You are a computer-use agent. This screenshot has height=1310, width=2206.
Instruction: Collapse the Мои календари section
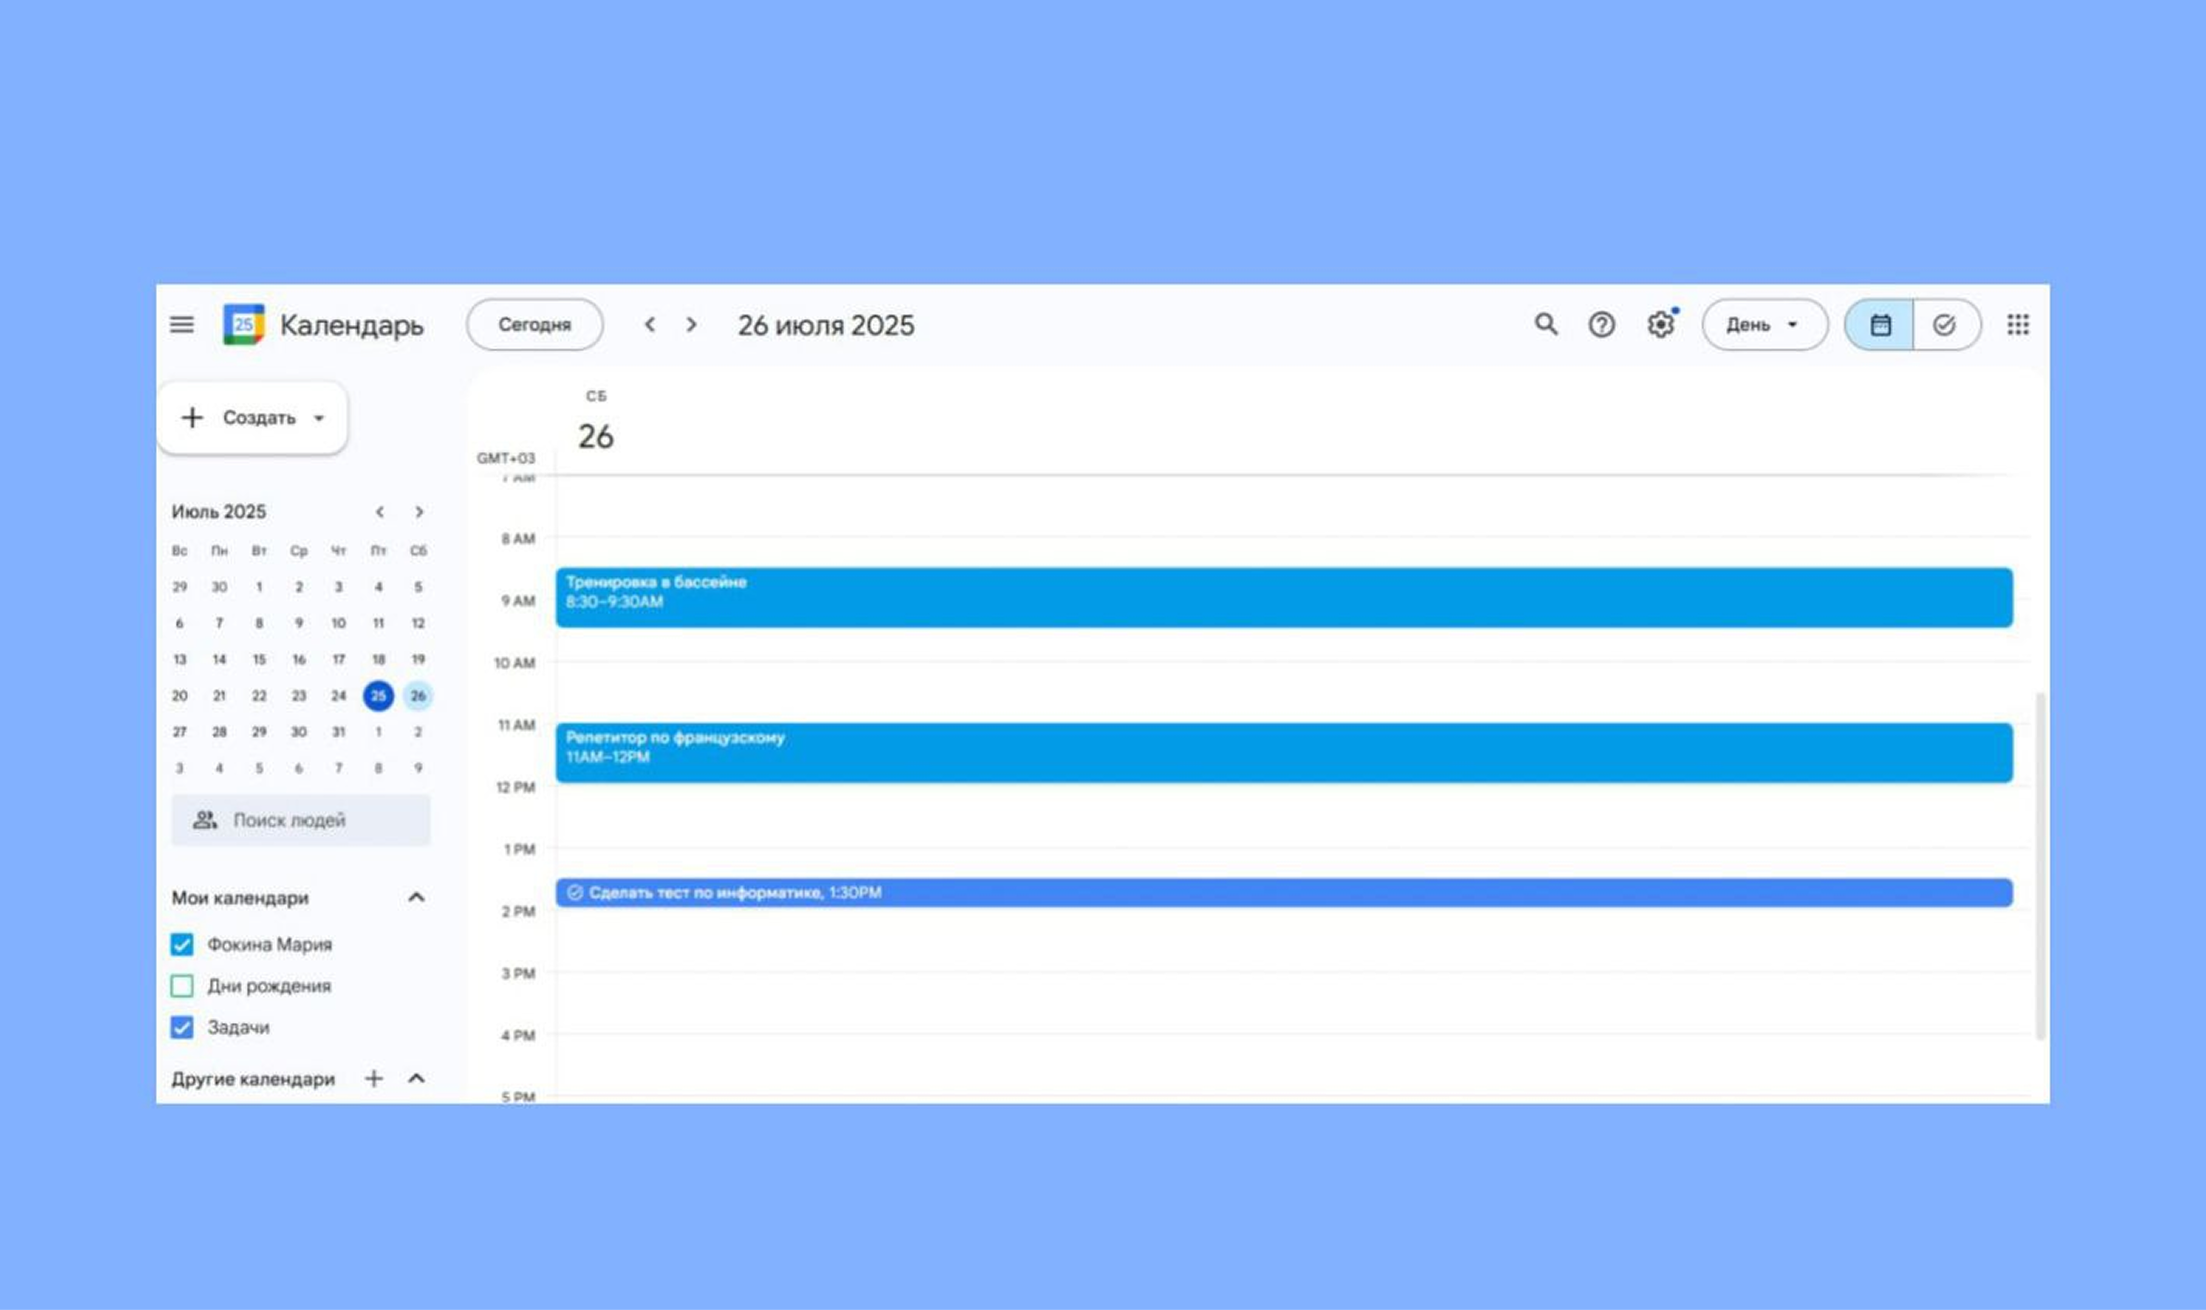tap(417, 897)
